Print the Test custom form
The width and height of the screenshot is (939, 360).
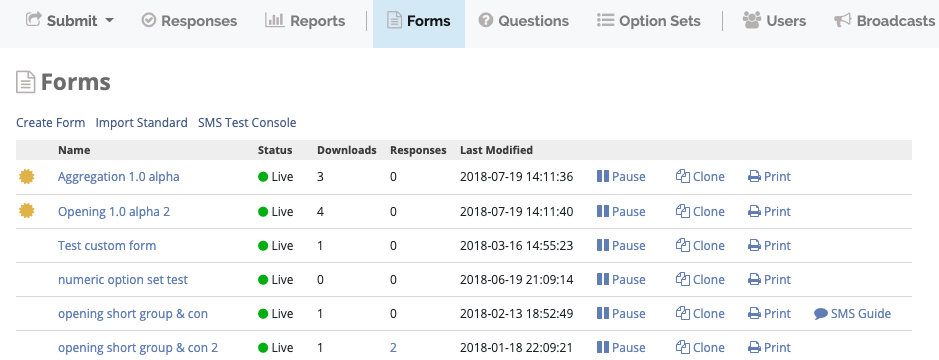[x=770, y=246]
